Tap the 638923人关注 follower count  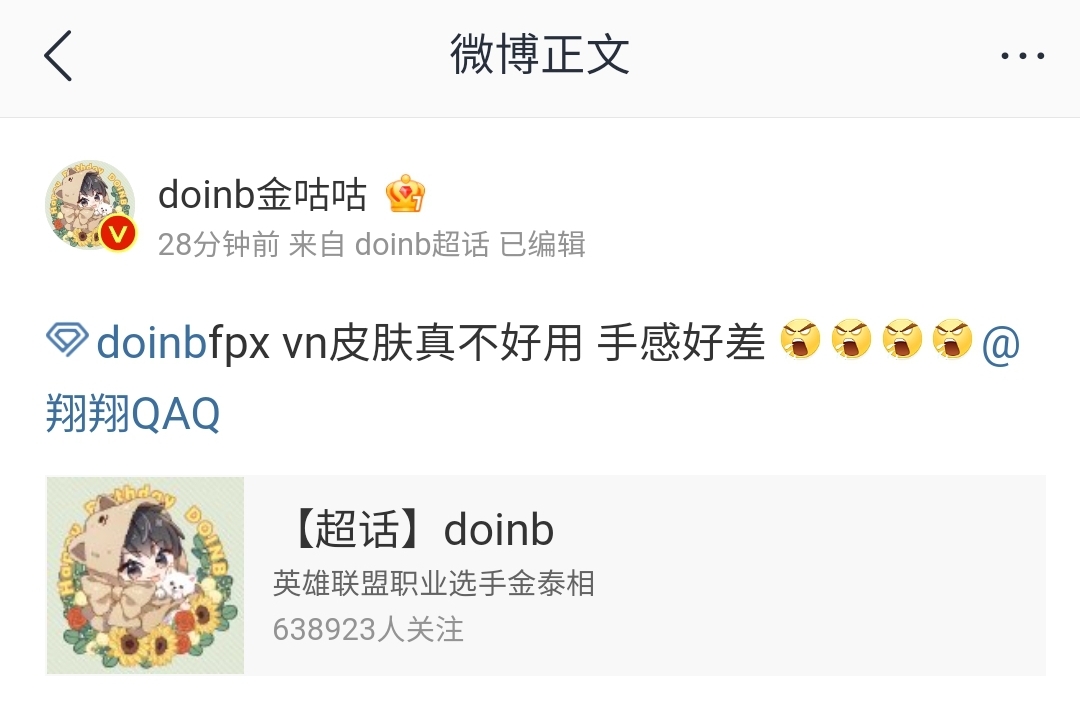pos(368,630)
